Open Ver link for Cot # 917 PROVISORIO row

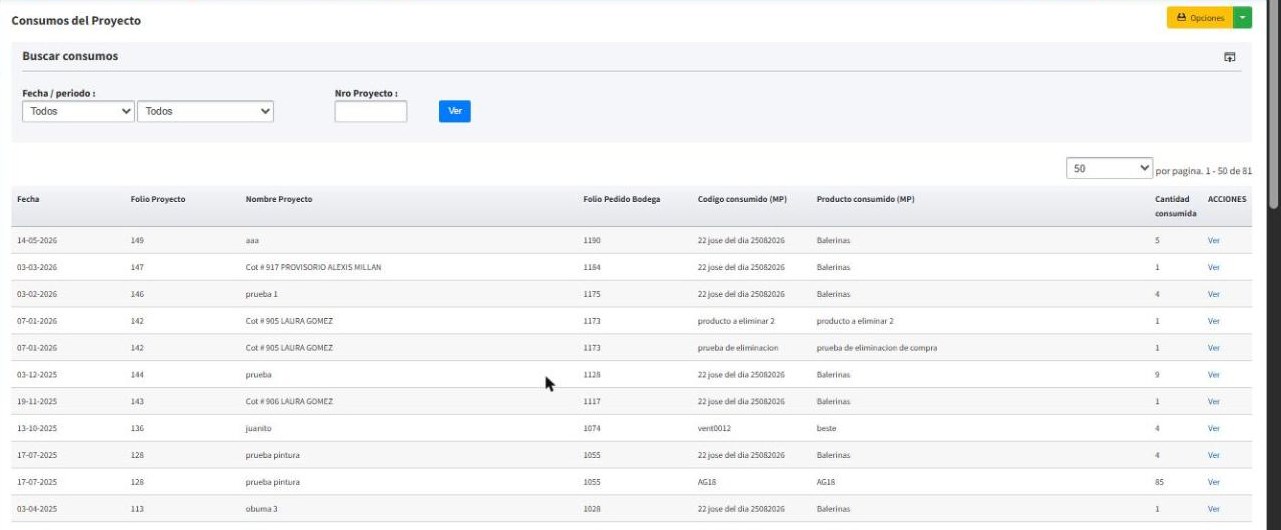pyautogui.click(x=1214, y=268)
